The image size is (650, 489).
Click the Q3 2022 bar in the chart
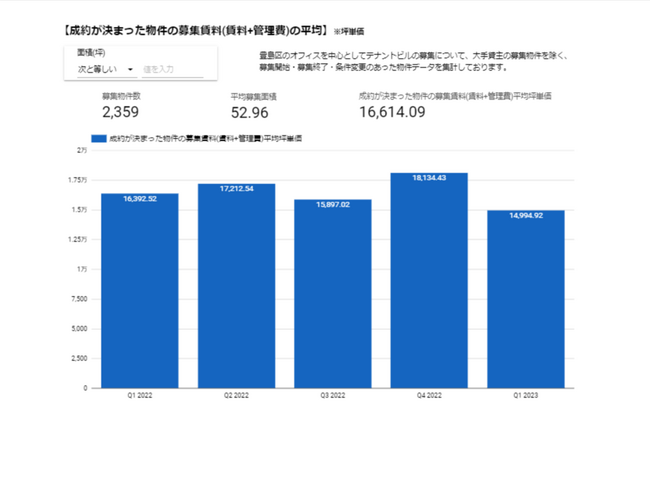coord(332,297)
